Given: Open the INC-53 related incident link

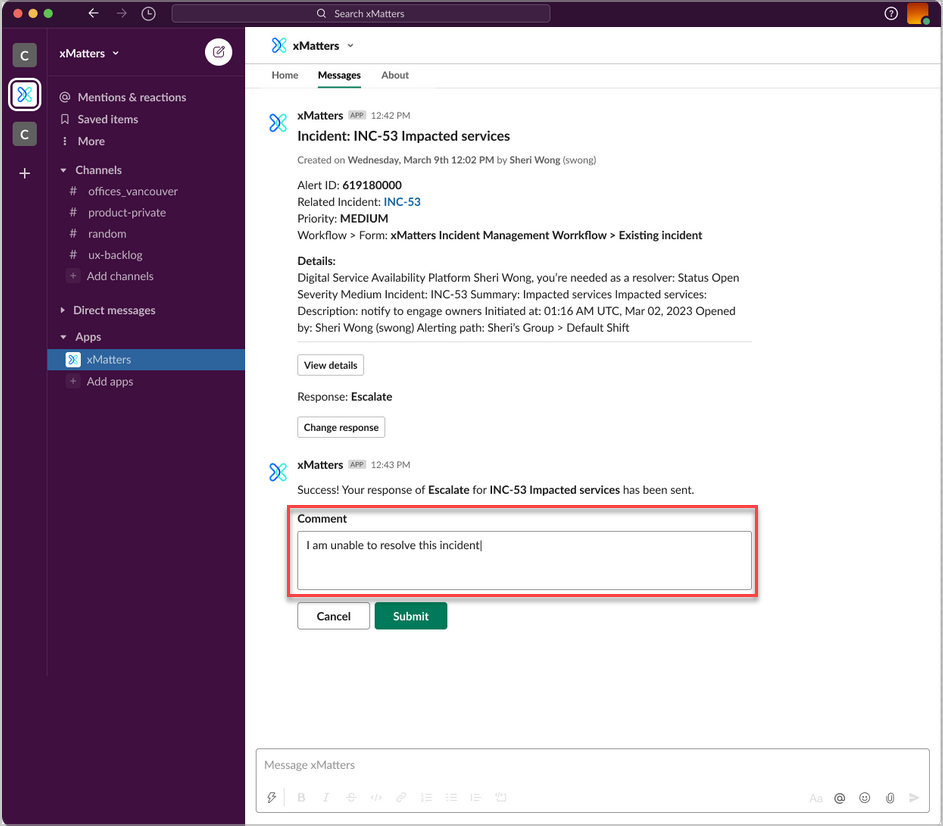Looking at the screenshot, I should pos(402,202).
